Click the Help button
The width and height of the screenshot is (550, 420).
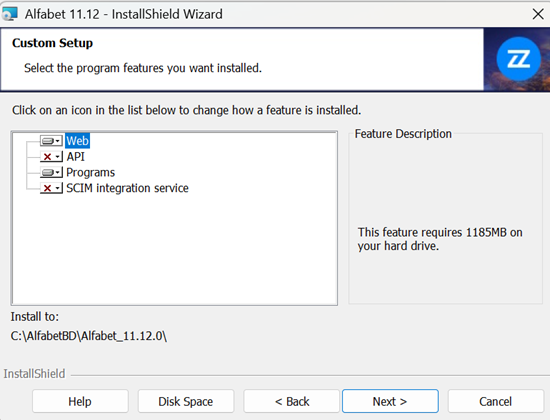pos(80,401)
